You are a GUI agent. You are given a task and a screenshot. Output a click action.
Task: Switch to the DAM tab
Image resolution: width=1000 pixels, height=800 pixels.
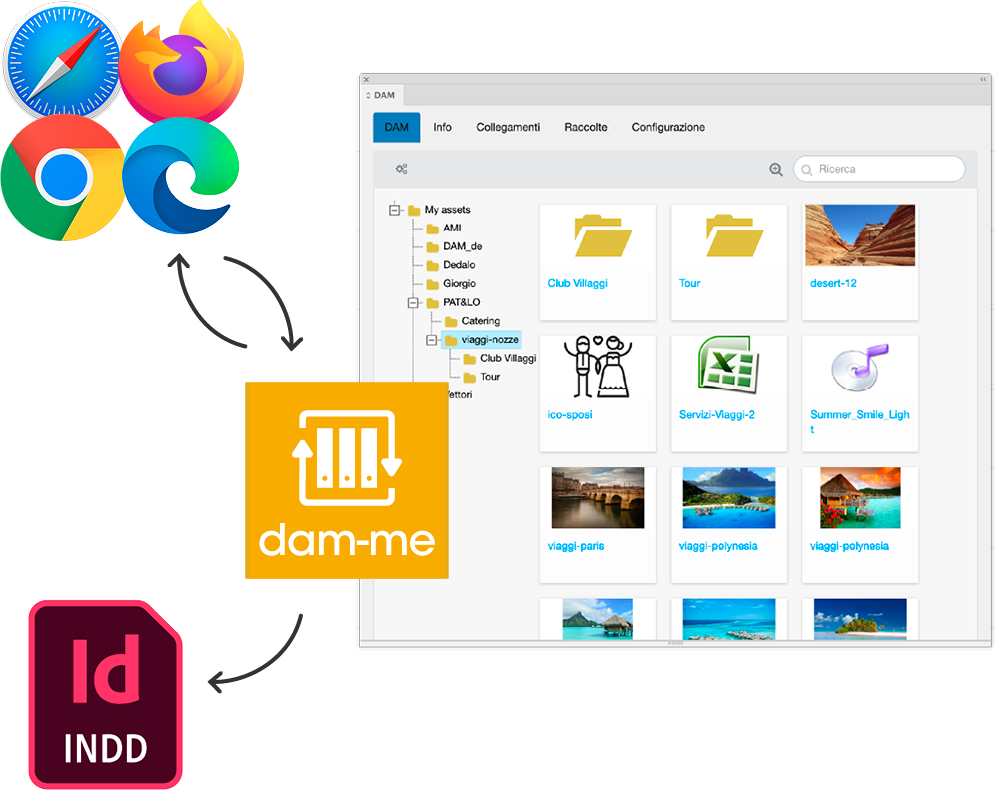[x=397, y=128]
